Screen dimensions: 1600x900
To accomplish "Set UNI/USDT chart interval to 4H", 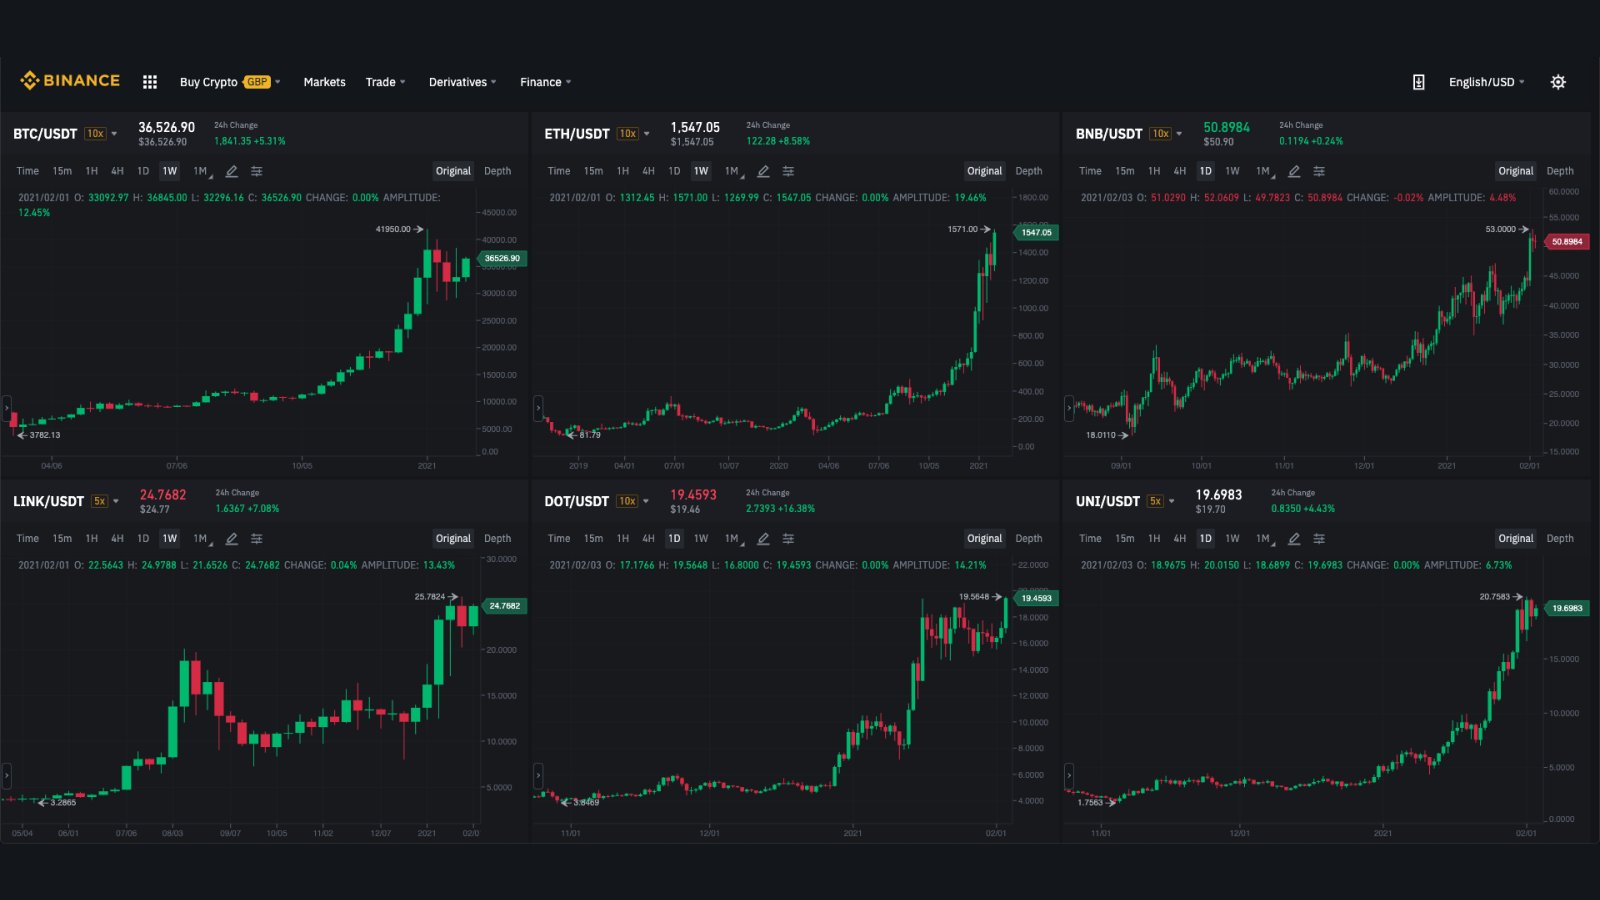I will (1179, 538).
